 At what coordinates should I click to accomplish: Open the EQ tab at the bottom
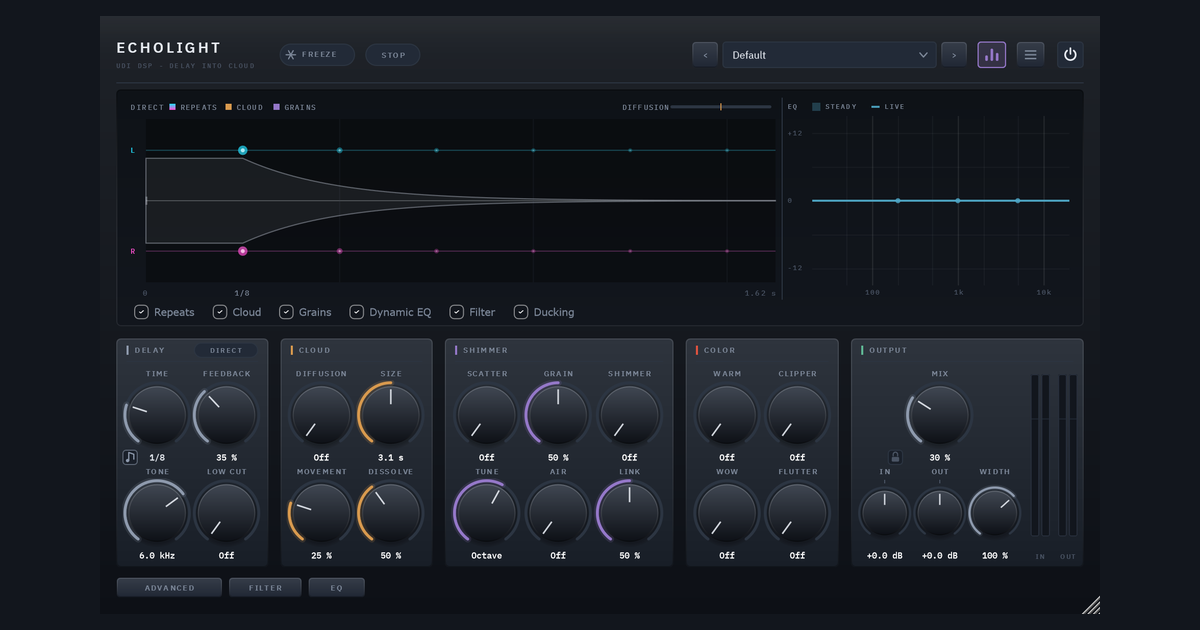(336, 588)
